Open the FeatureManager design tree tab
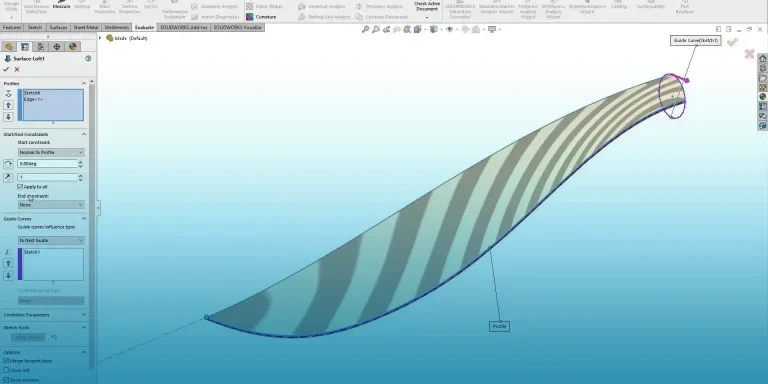 [x=8, y=47]
